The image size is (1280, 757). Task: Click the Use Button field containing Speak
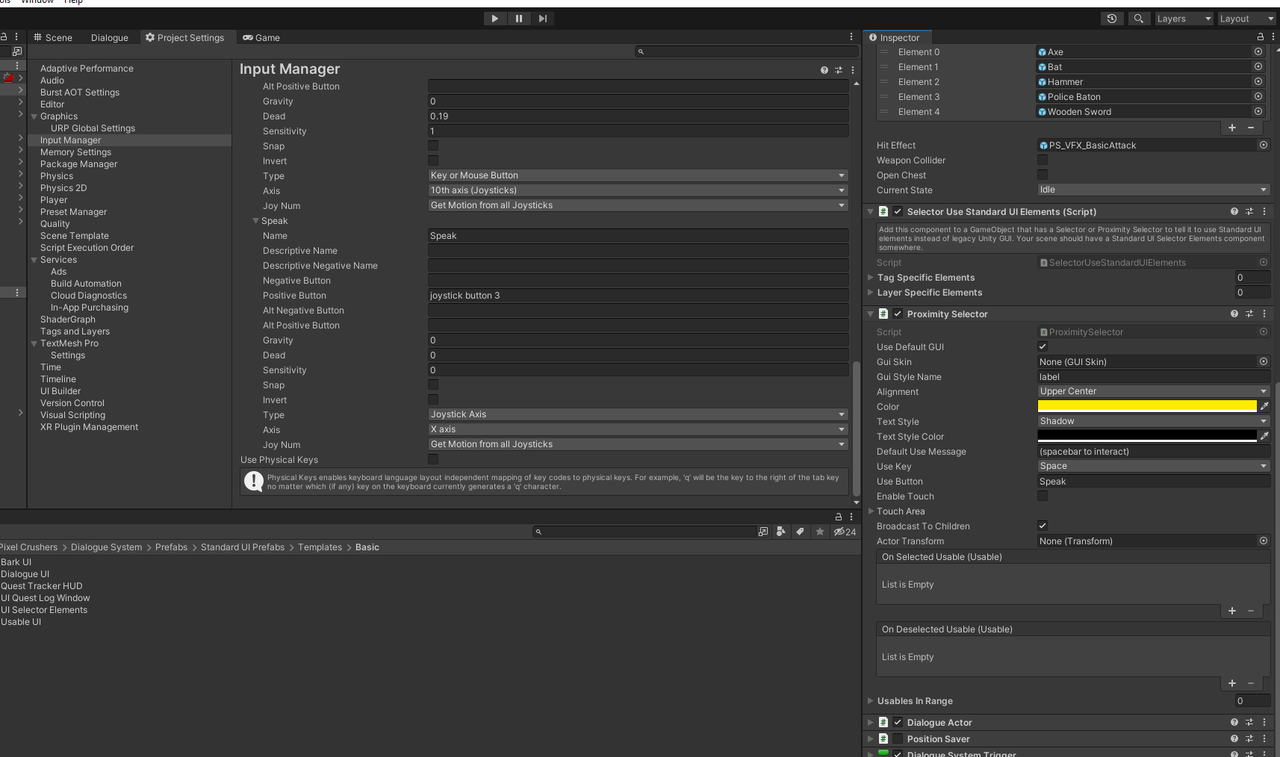tap(1153, 481)
